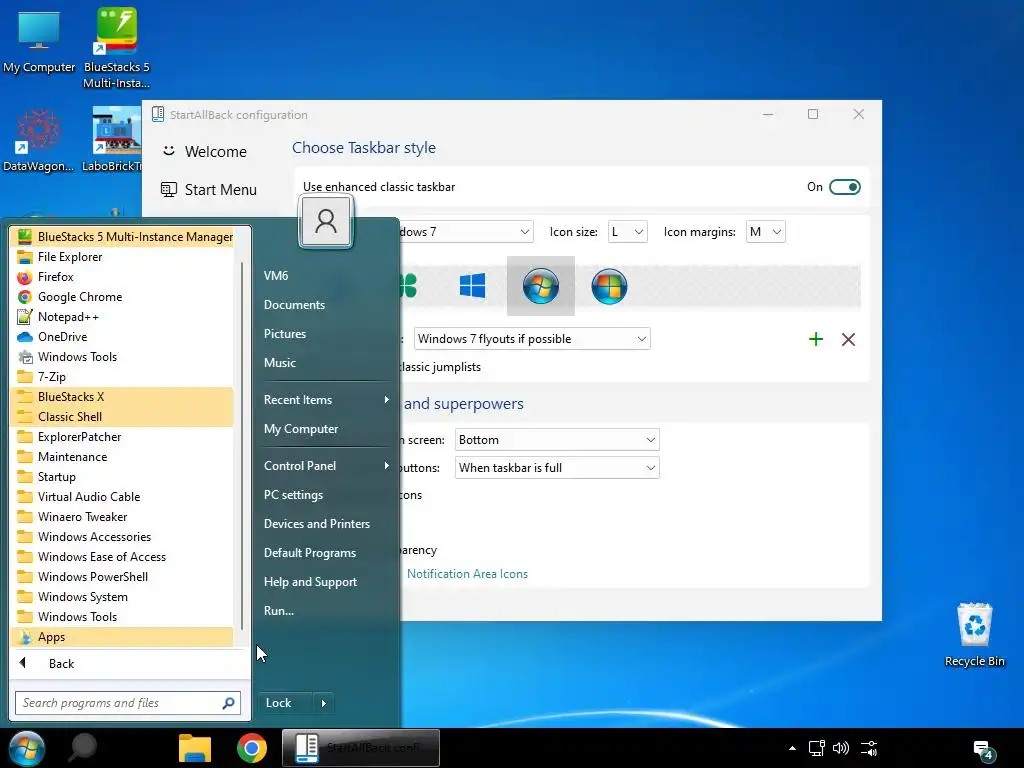Click the search magnifier in Start menu search box
Image resolution: width=1024 pixels, height=768 pixels.
229,703
